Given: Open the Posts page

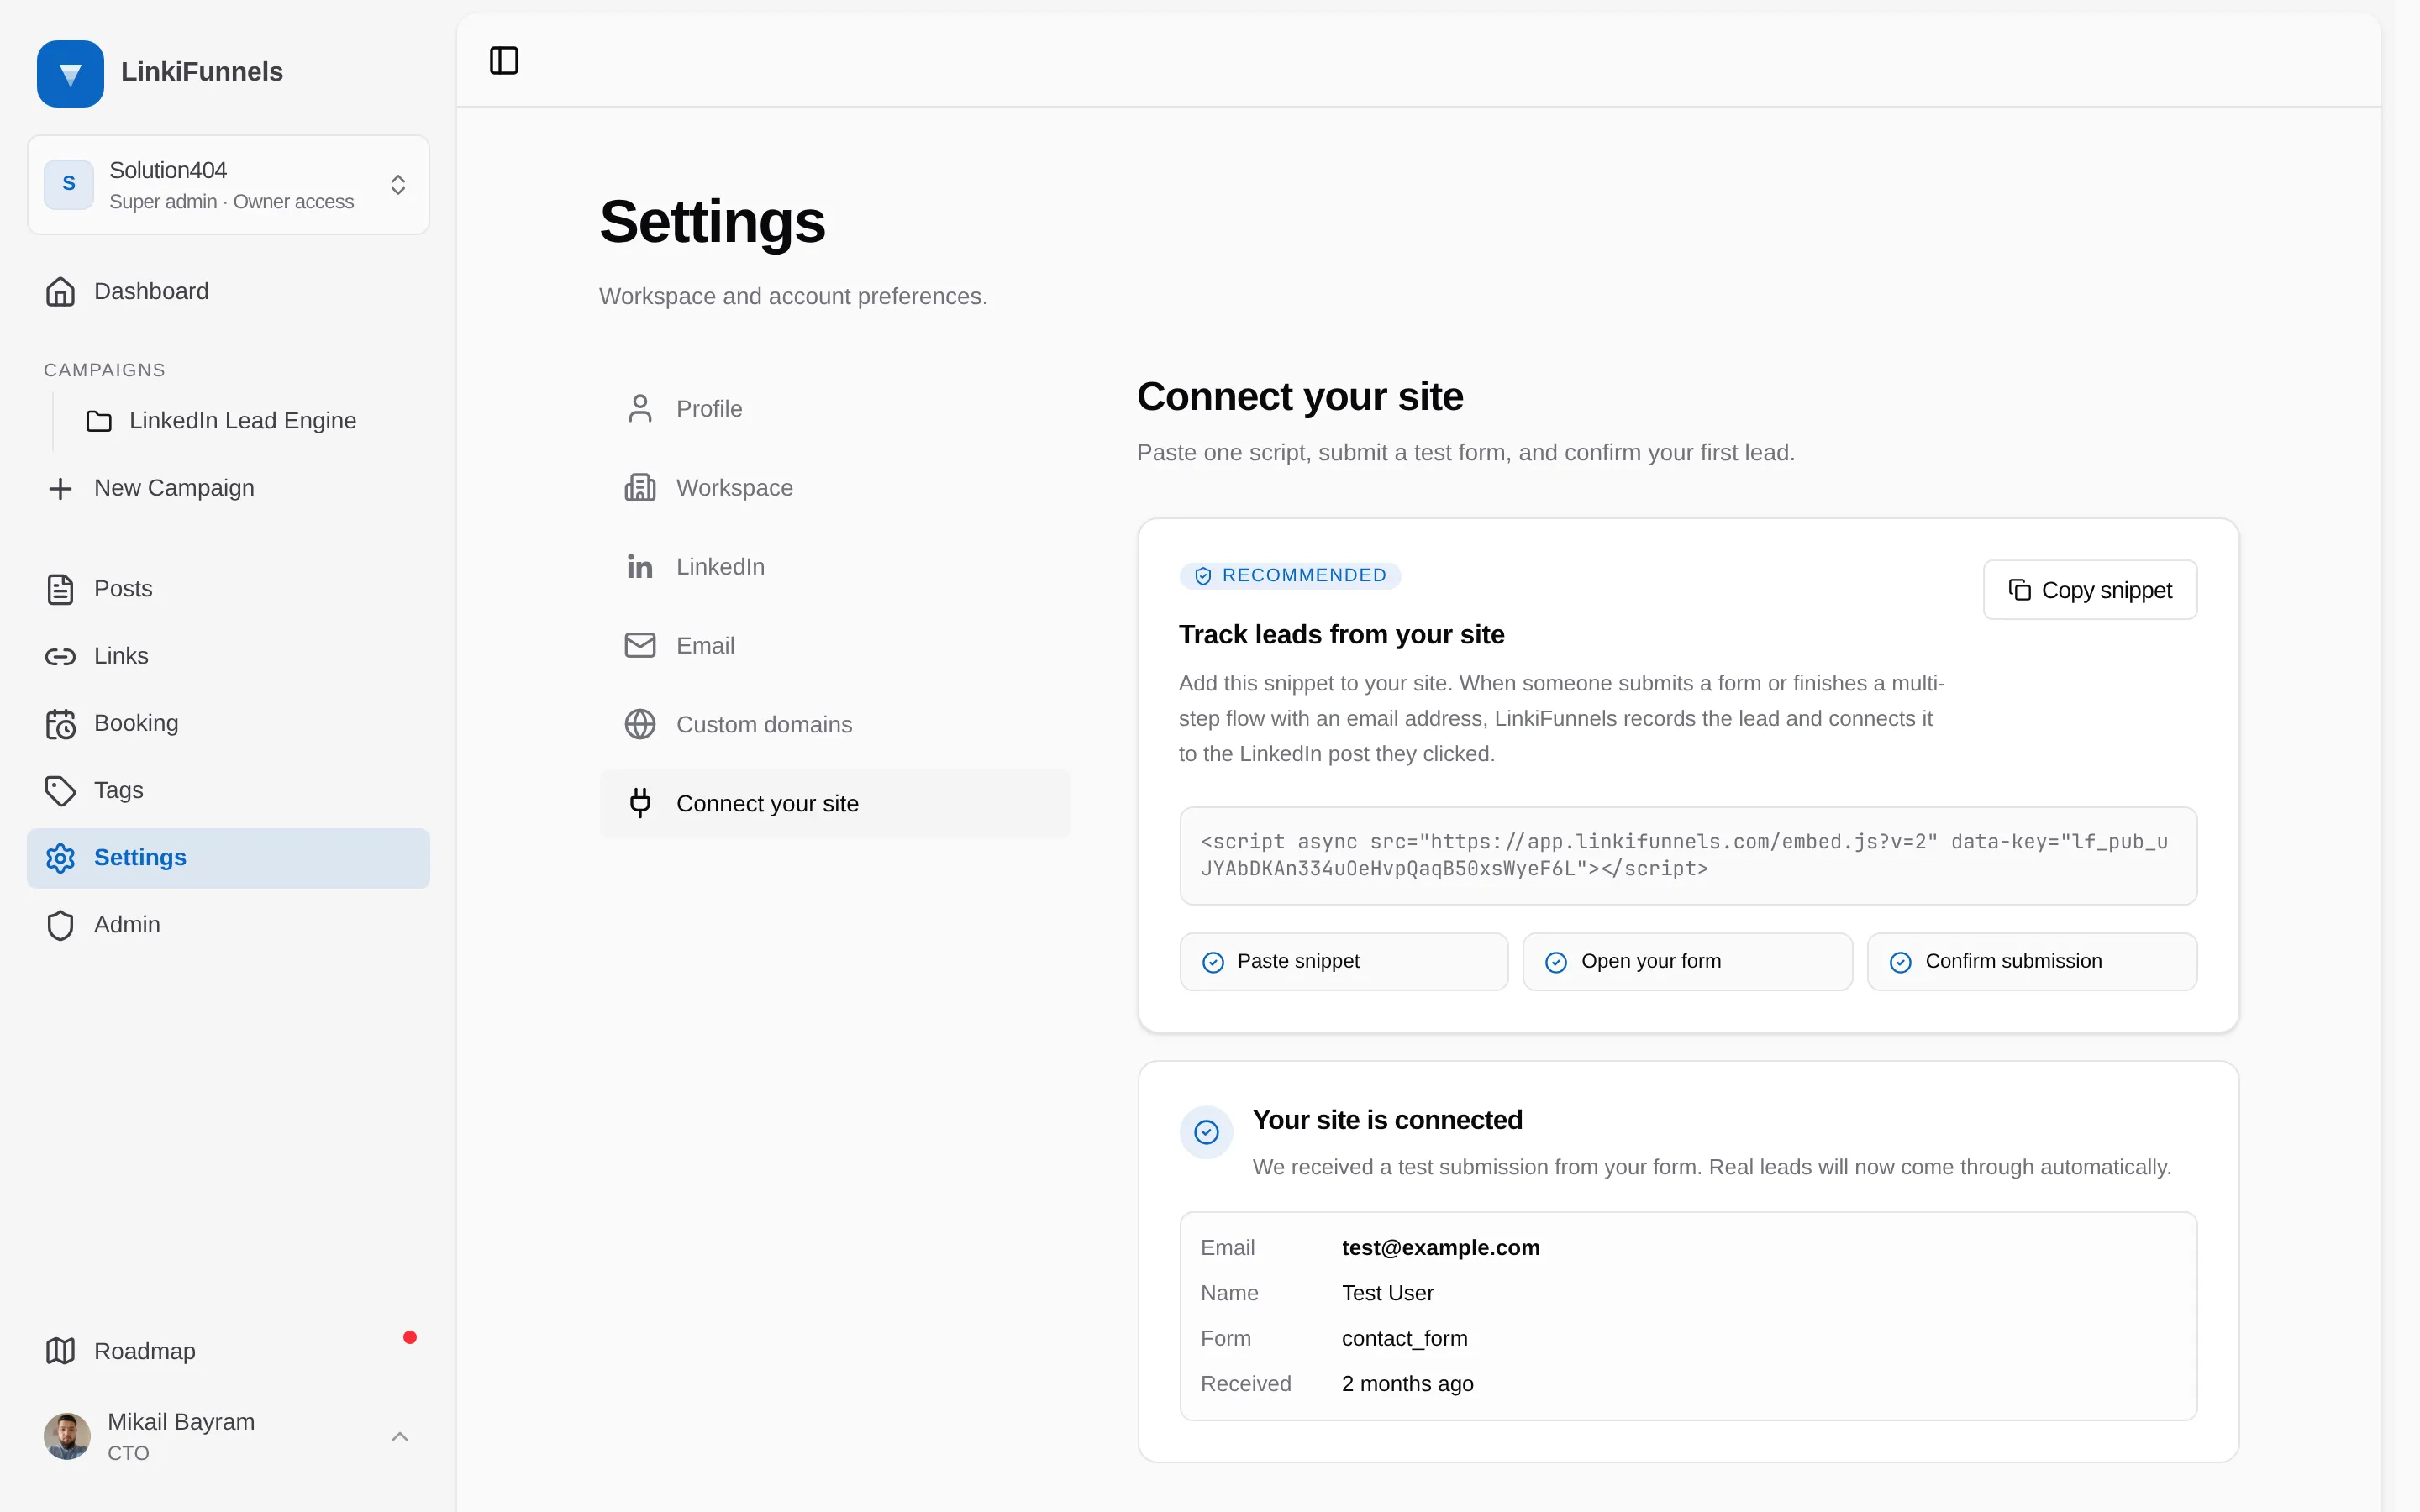Looking at the screenshot, I should pos(228,589).
